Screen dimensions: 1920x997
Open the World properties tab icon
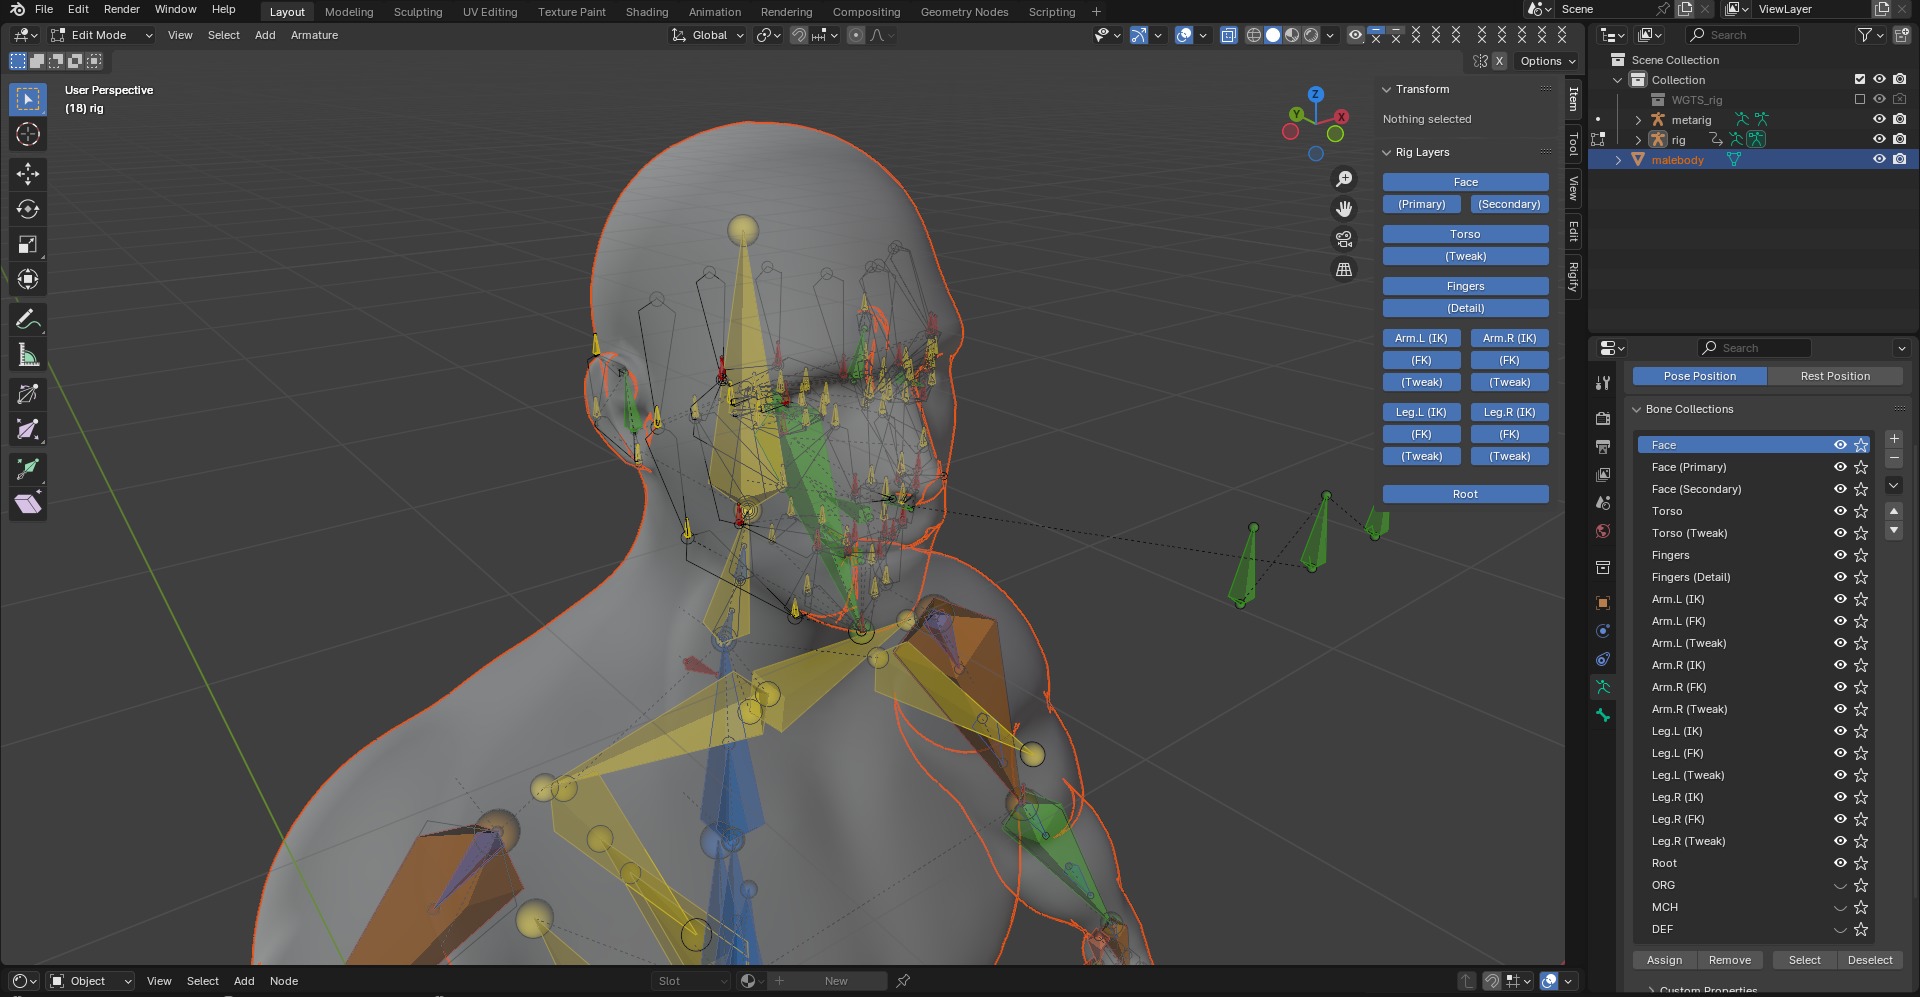[x=1603, y=531]
